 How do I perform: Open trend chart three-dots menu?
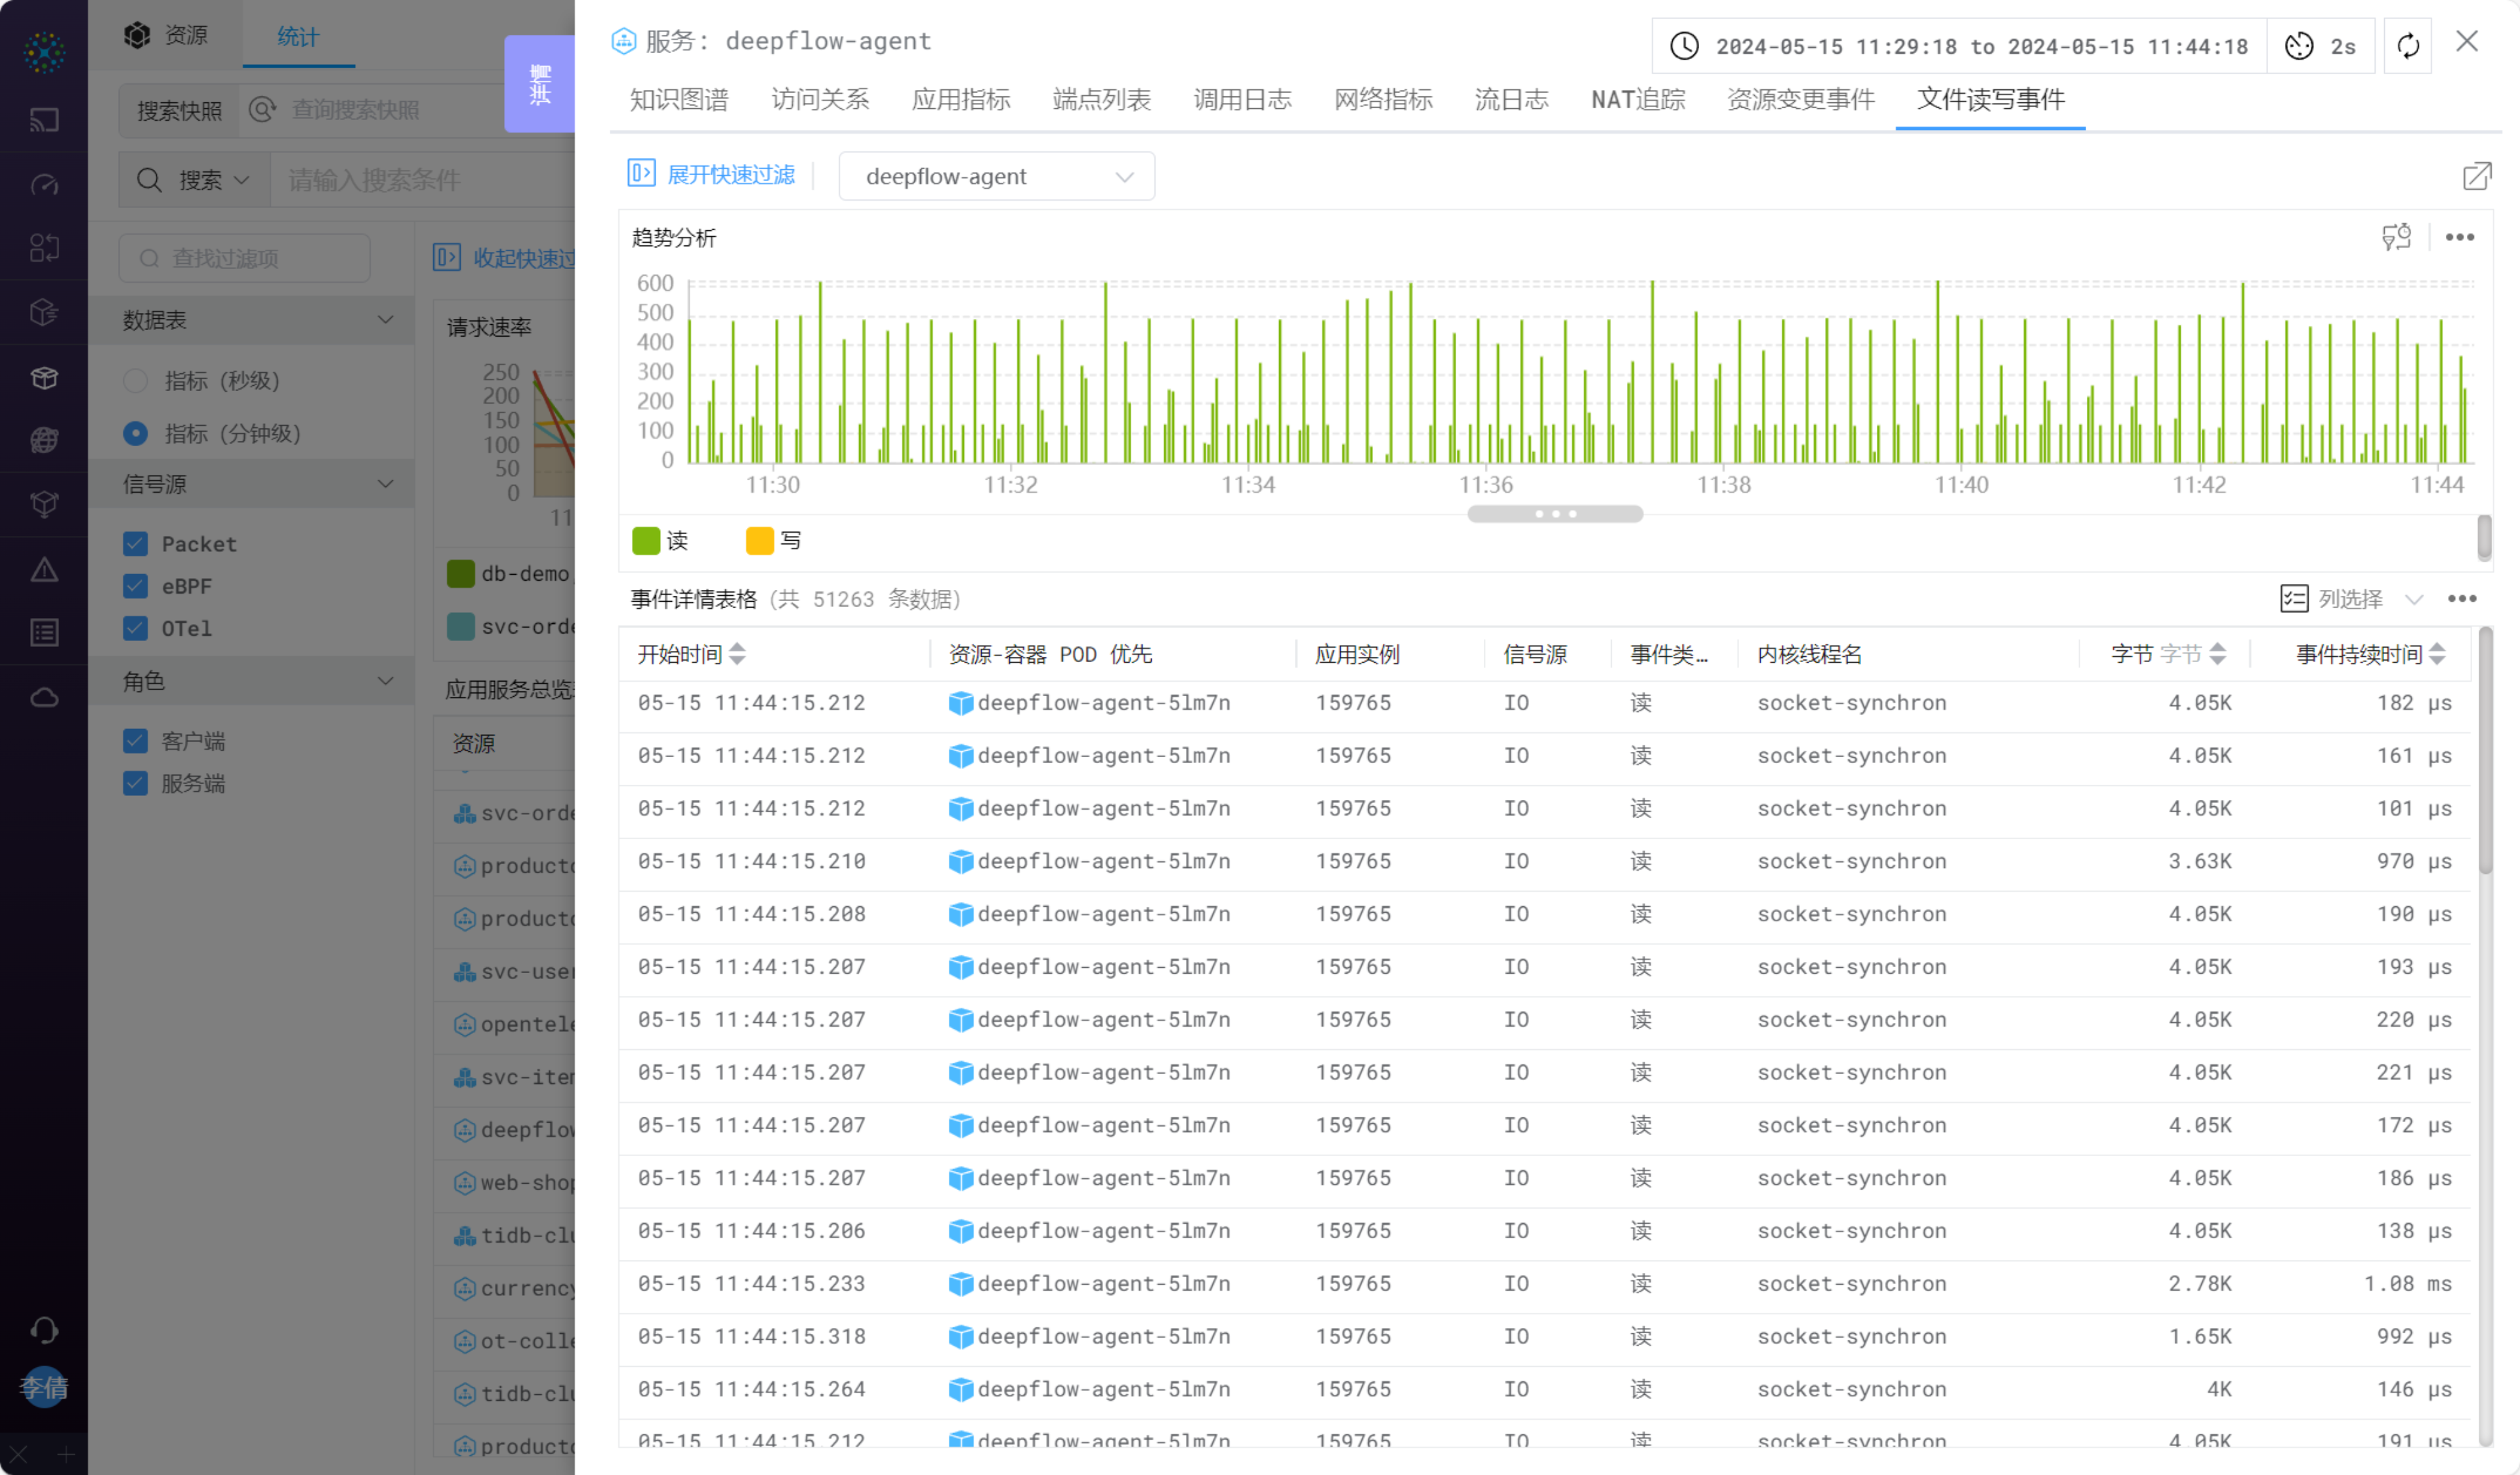coord(2459,237)
